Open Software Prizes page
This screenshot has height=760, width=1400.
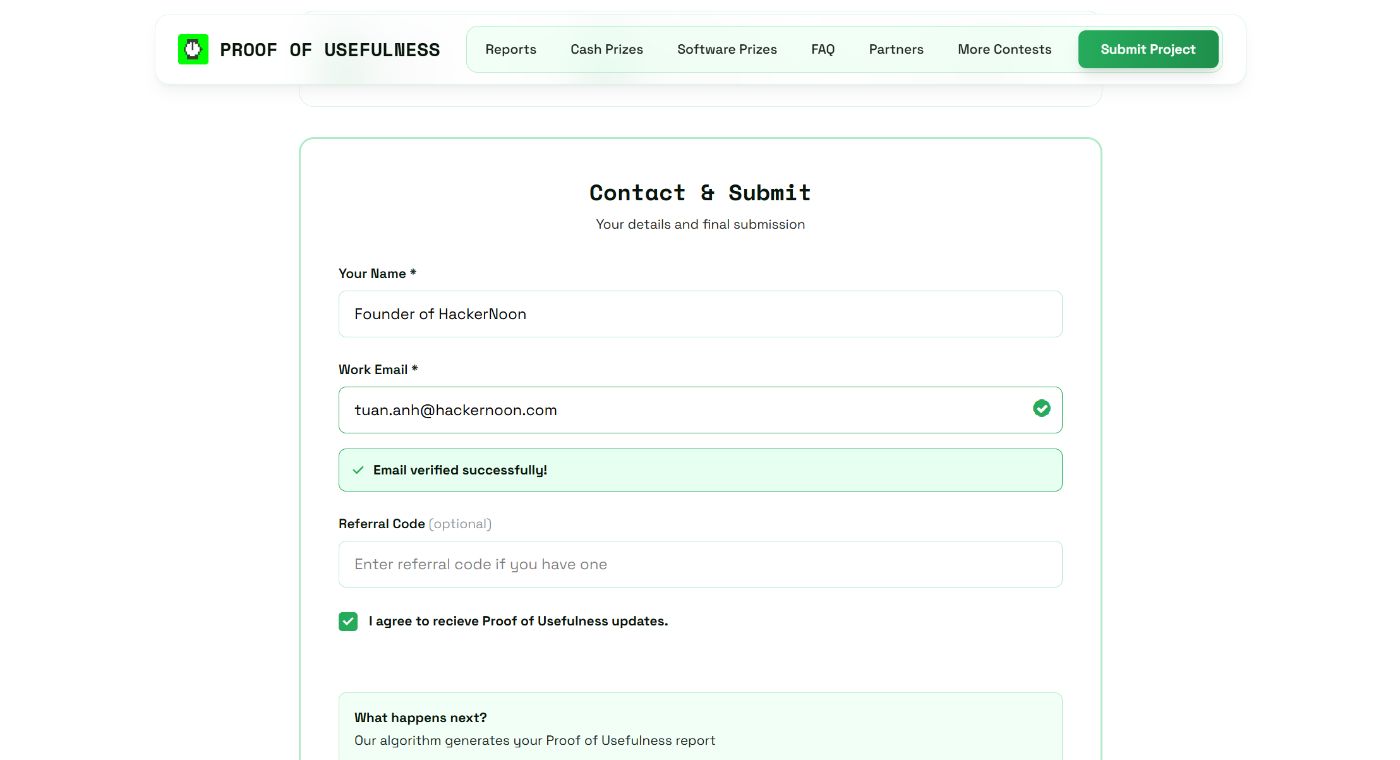[x=727, y=49]
